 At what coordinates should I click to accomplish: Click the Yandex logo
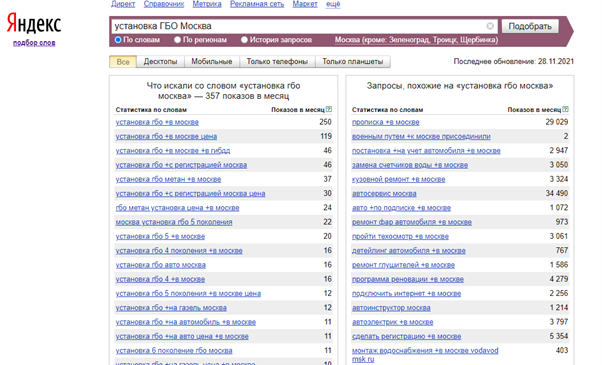click(34, 24)
